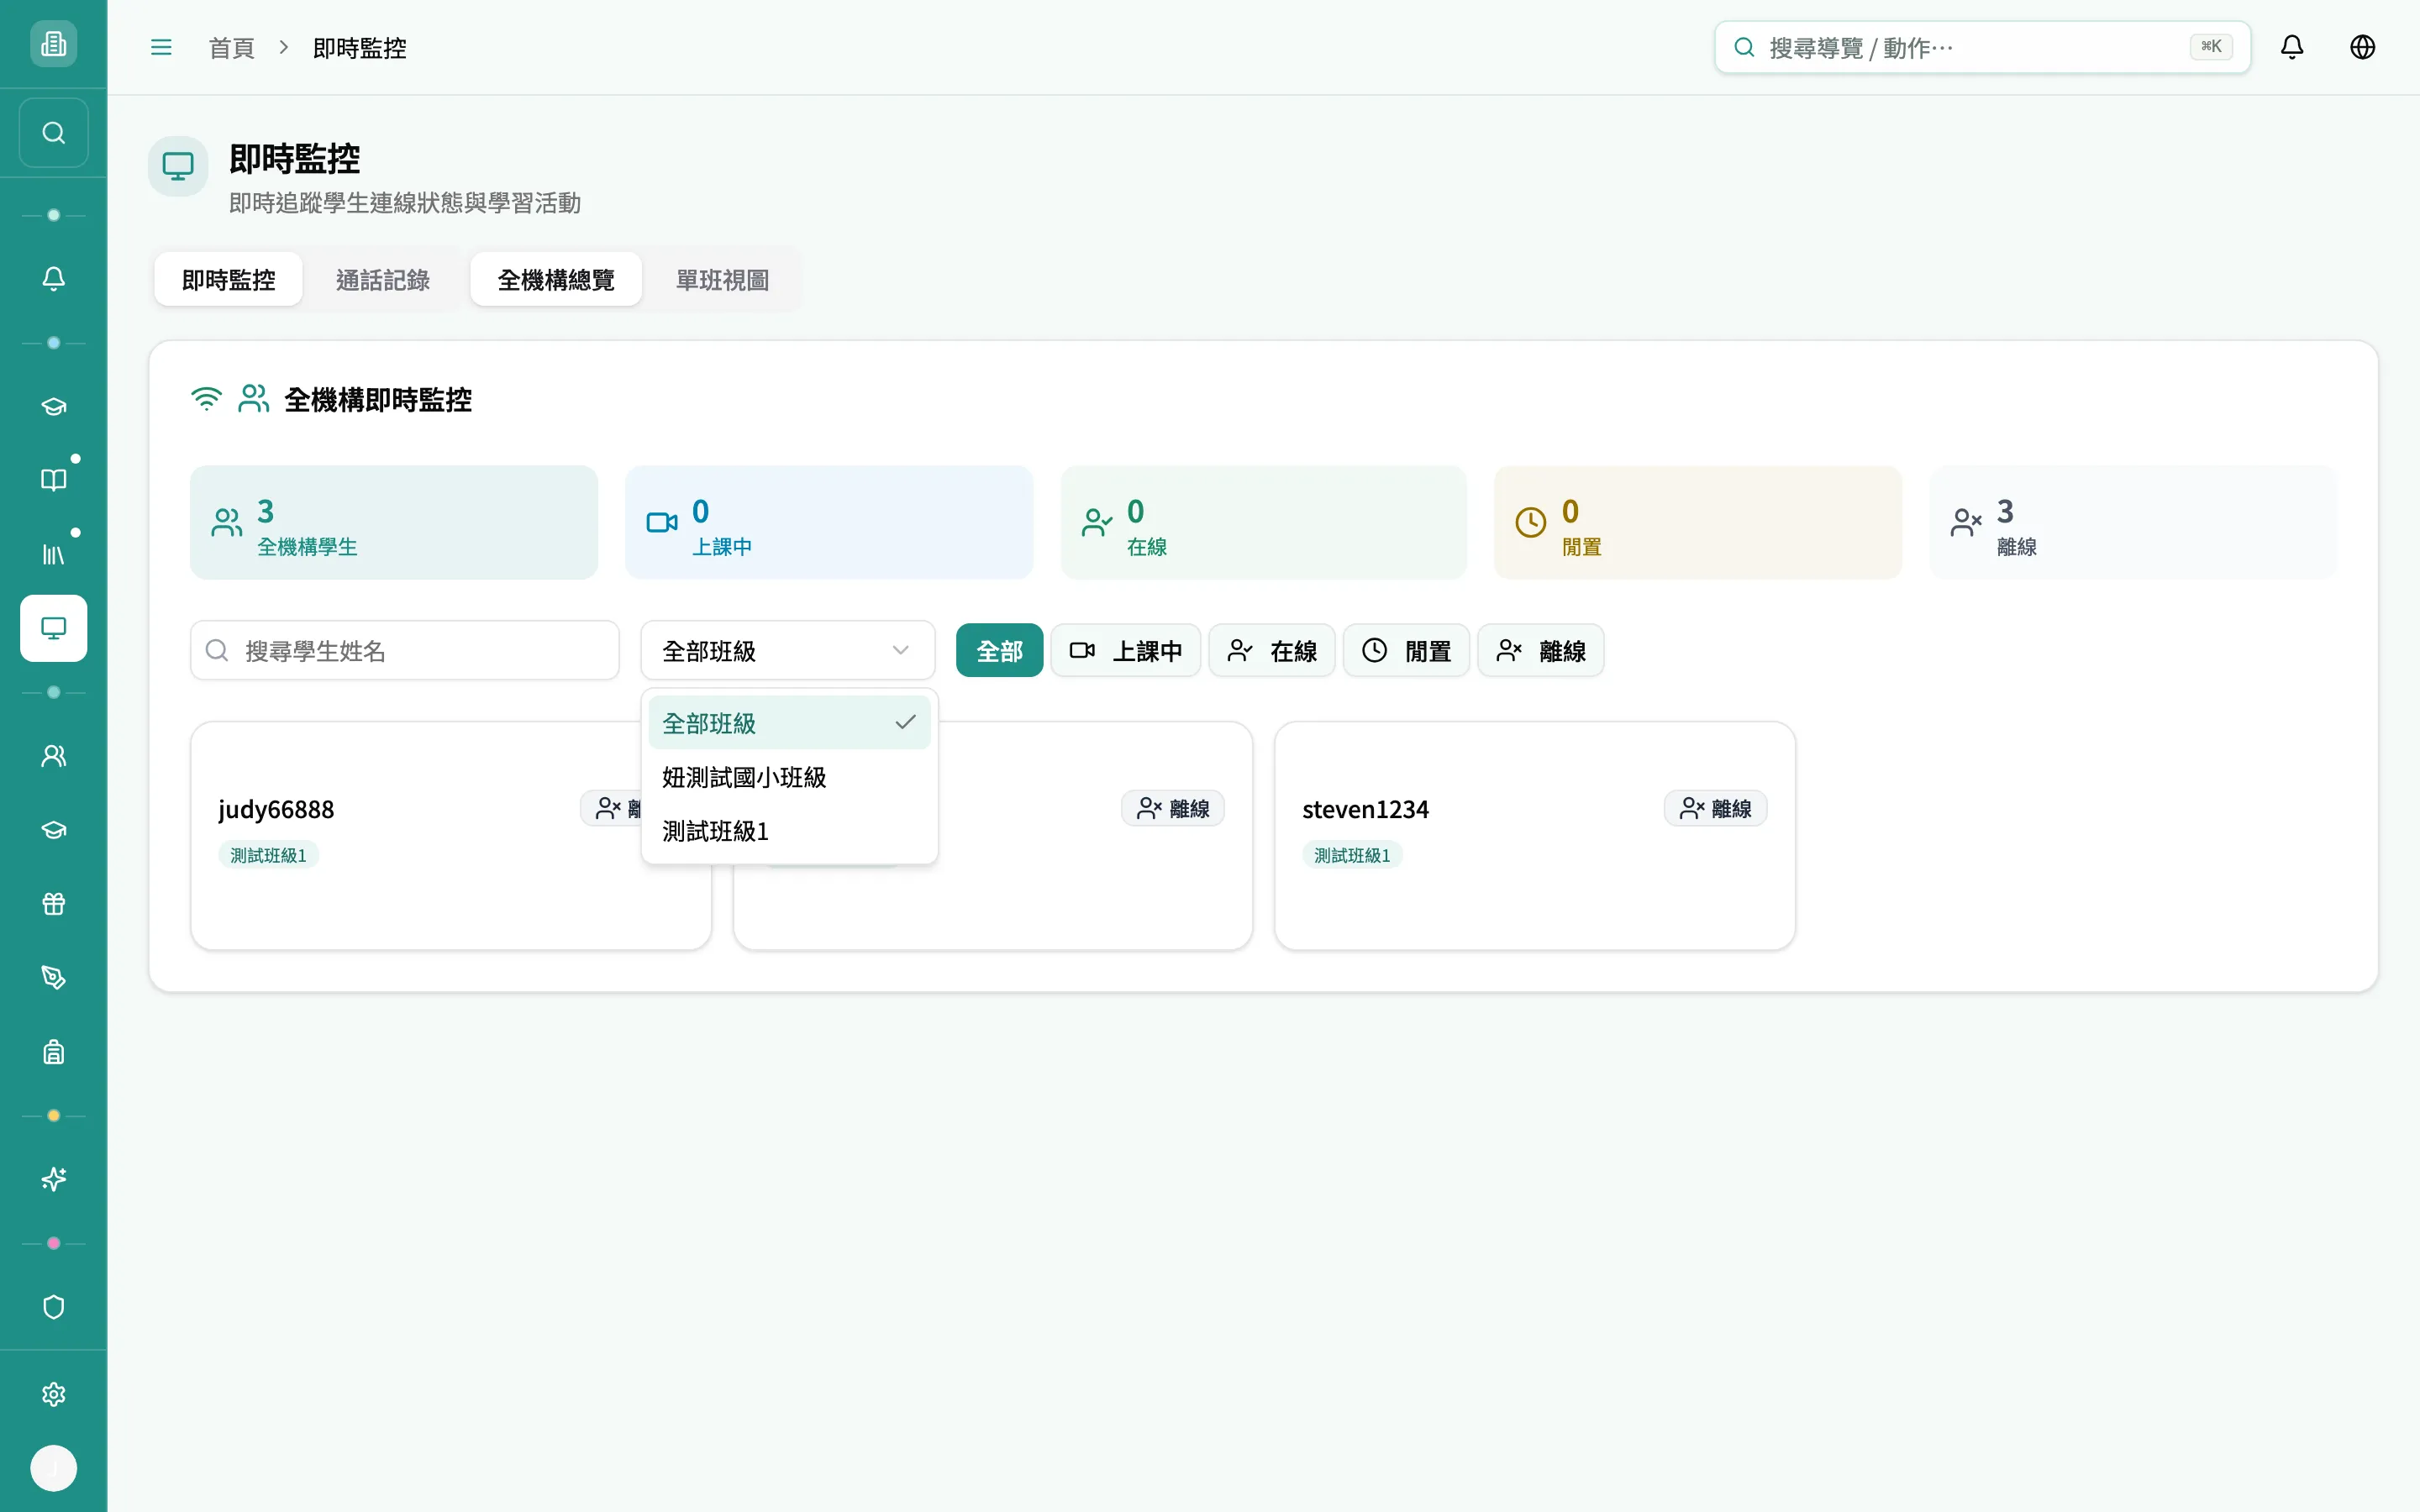This screenshot has height=1512, width=2420.
Task: Open the upper graduation cap sidebar icon
Action: tap(53, 406)
